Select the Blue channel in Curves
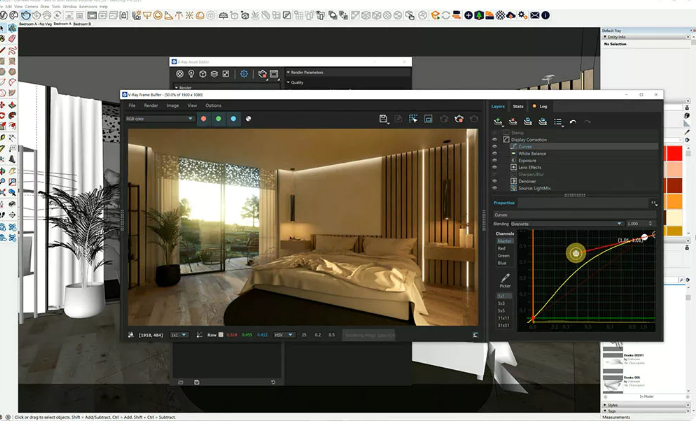 [502, 263]
